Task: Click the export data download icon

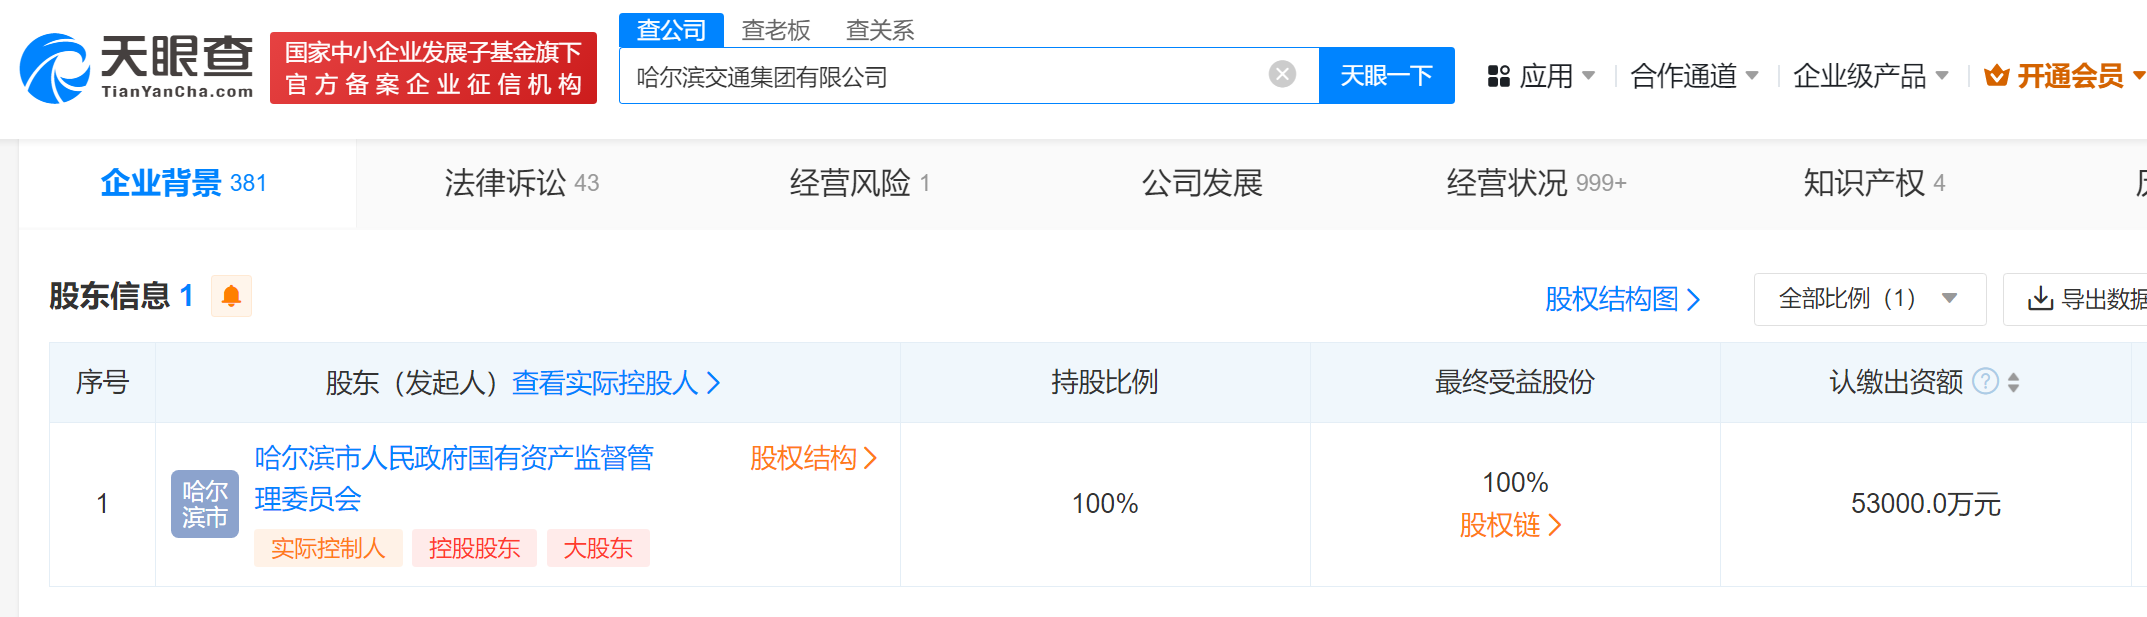Action: 2039,299
